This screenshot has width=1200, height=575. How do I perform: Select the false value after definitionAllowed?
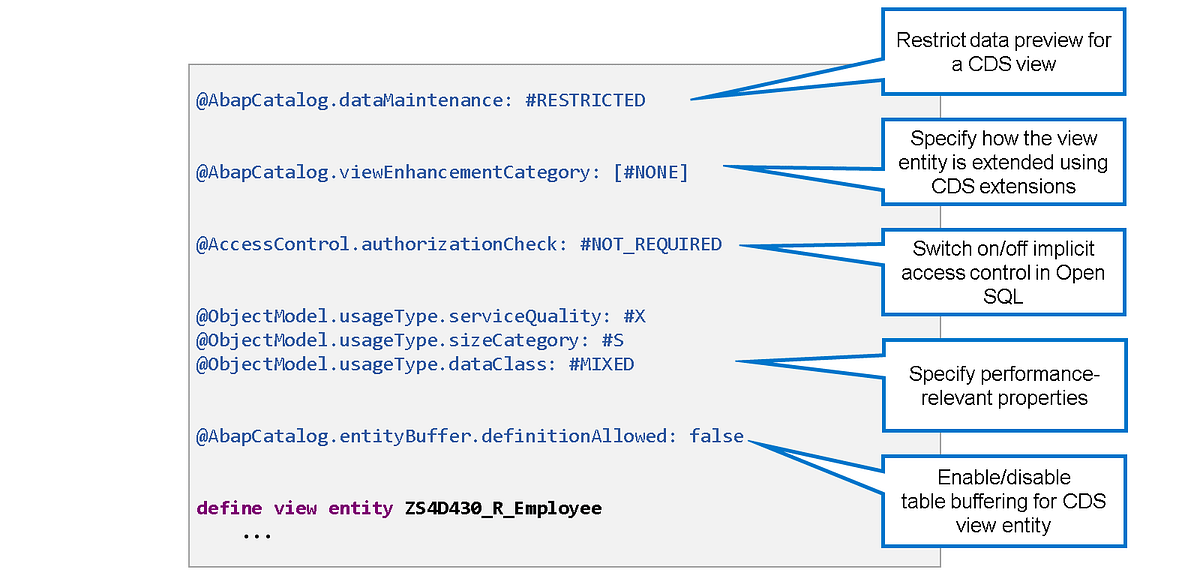(717, 436)
